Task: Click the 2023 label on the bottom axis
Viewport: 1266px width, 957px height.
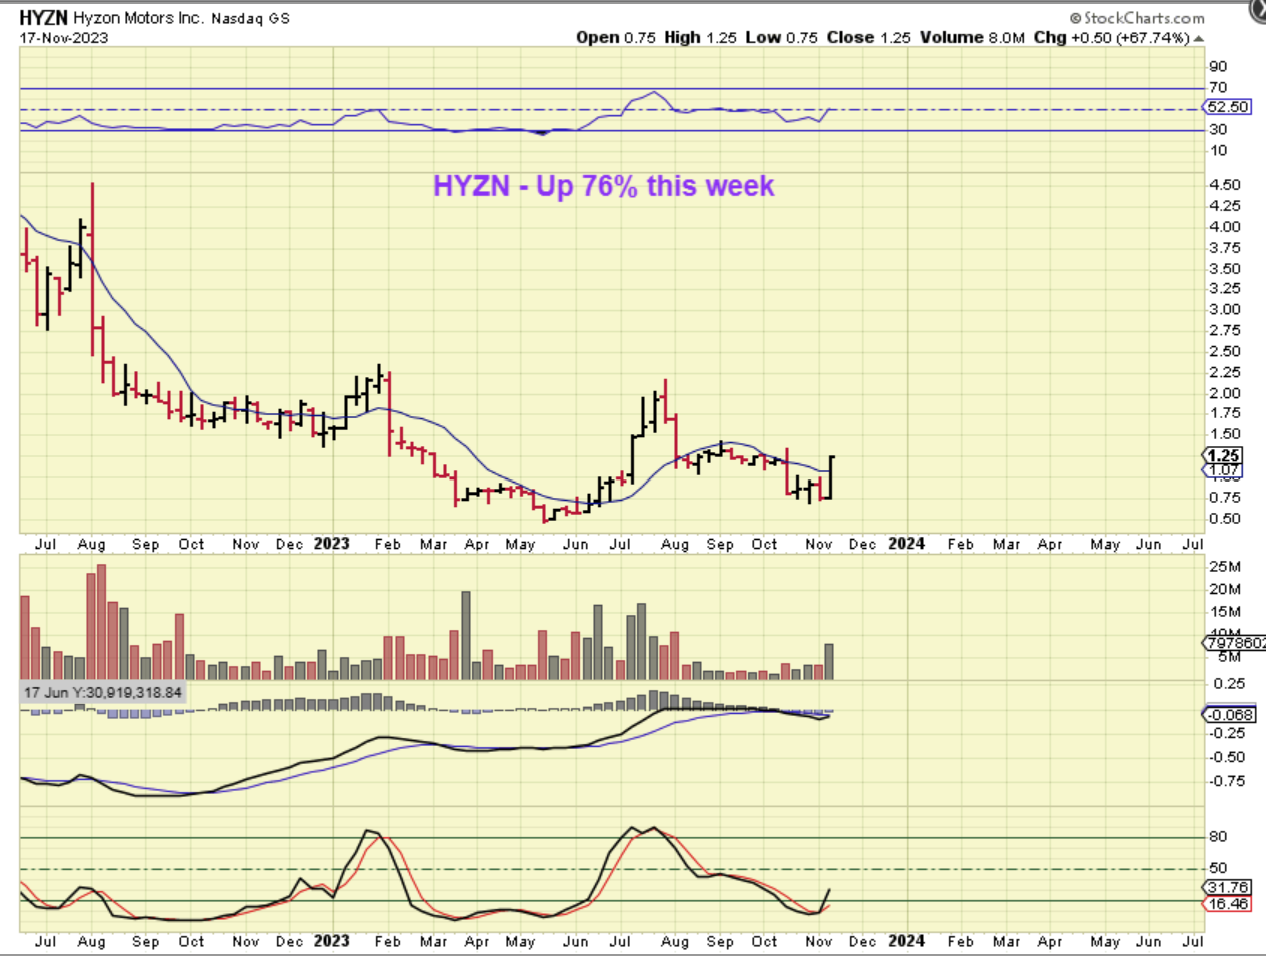Action: tap(331, 941)
